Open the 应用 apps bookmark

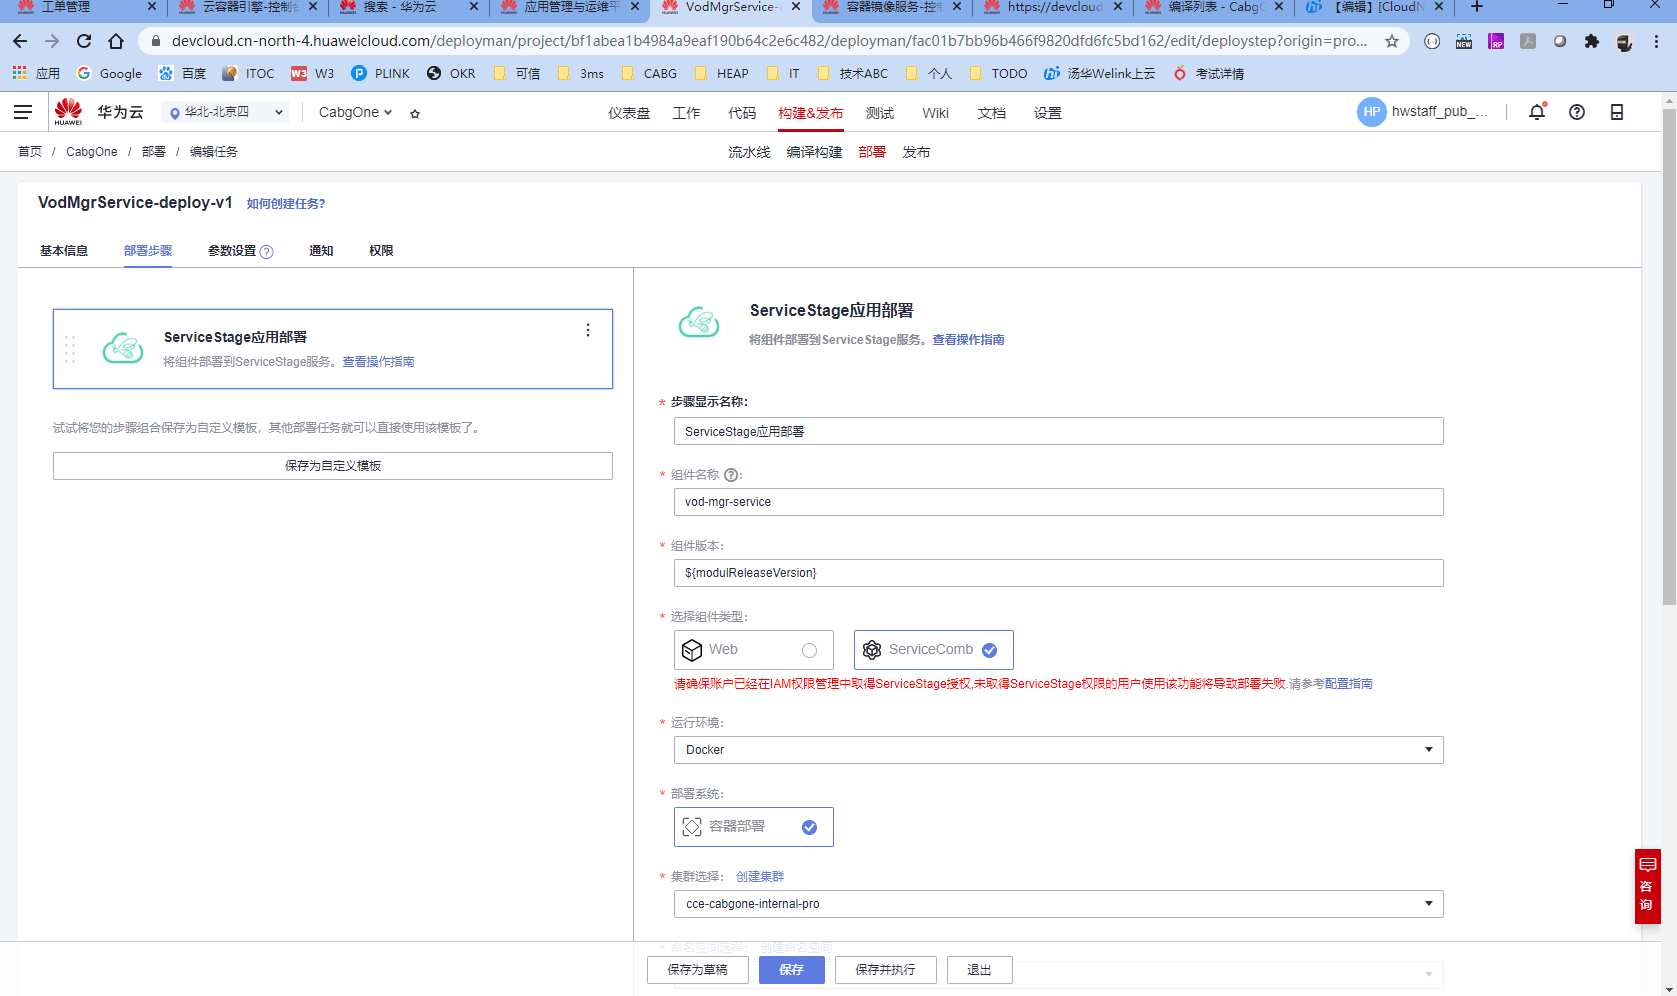37,73
